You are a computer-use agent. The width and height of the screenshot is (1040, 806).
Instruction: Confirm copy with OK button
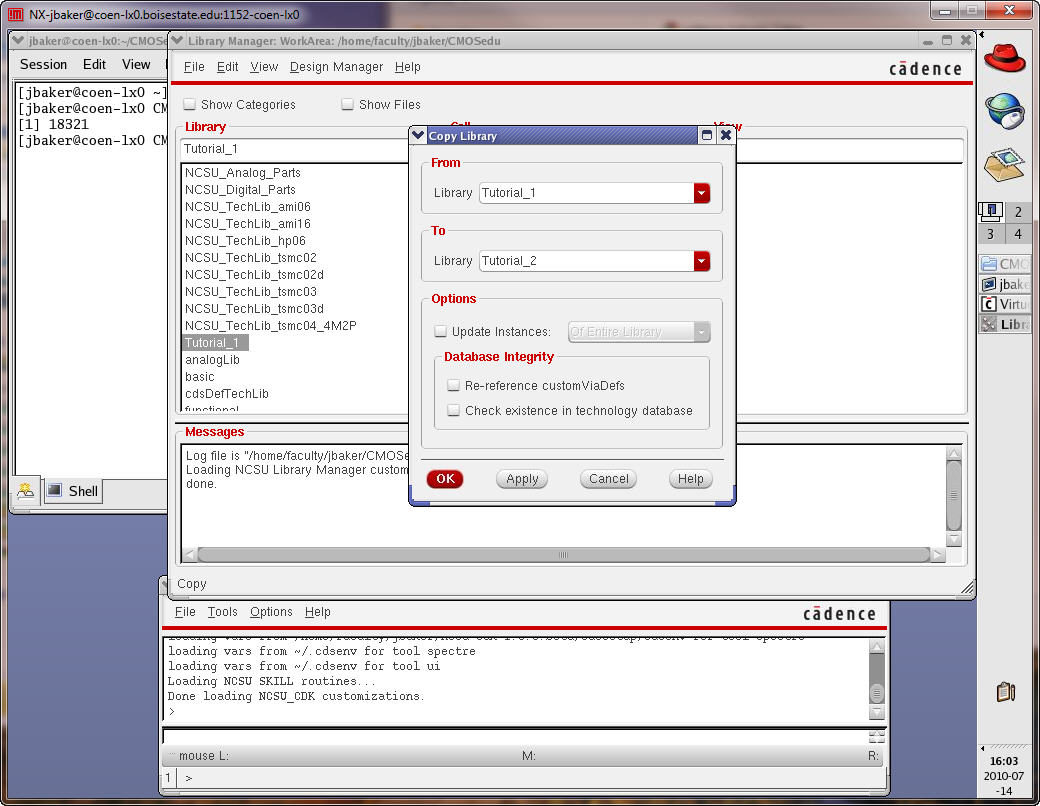pyautogui.click(x=445, y=479)
